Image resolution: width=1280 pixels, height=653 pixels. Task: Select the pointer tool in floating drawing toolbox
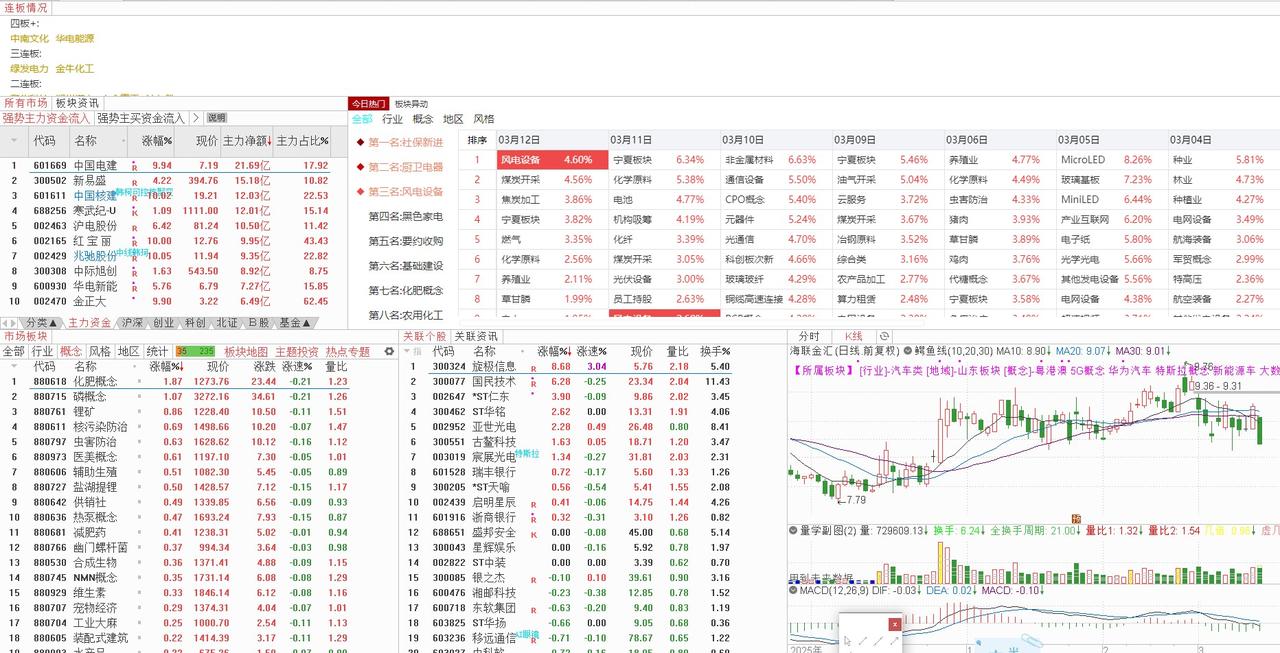(848, 641)
